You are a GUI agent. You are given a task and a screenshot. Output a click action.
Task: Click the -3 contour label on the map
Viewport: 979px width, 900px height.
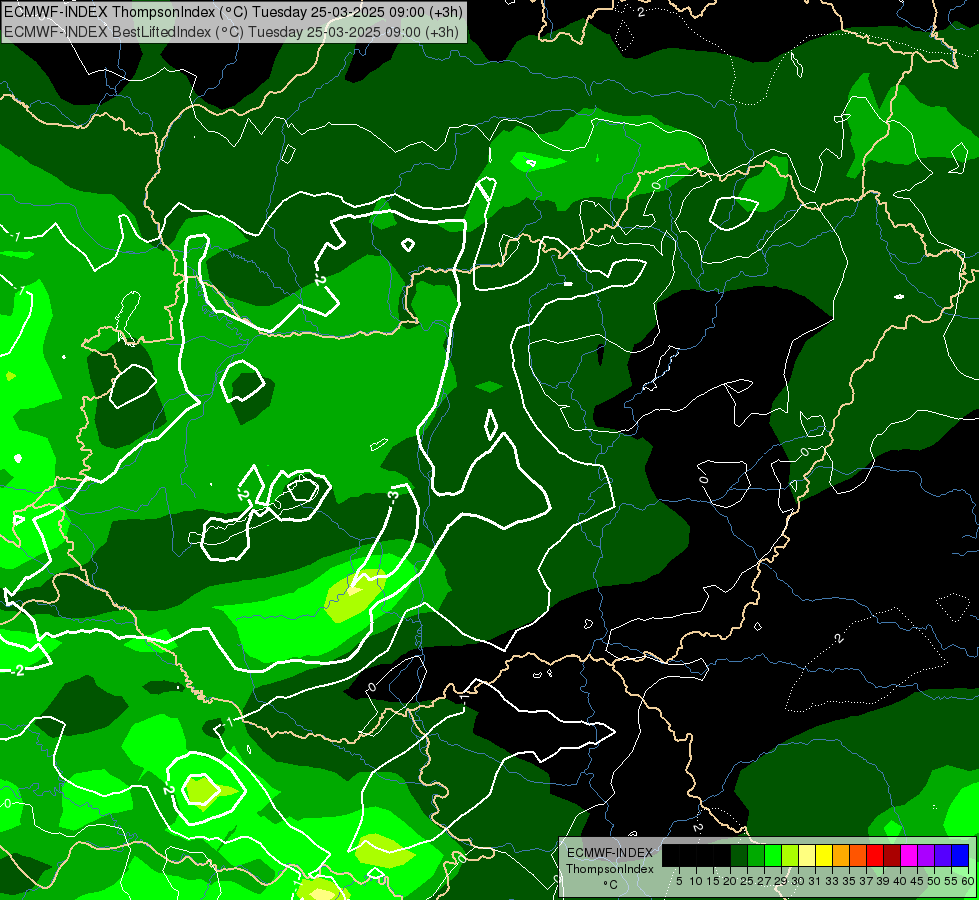393,496
